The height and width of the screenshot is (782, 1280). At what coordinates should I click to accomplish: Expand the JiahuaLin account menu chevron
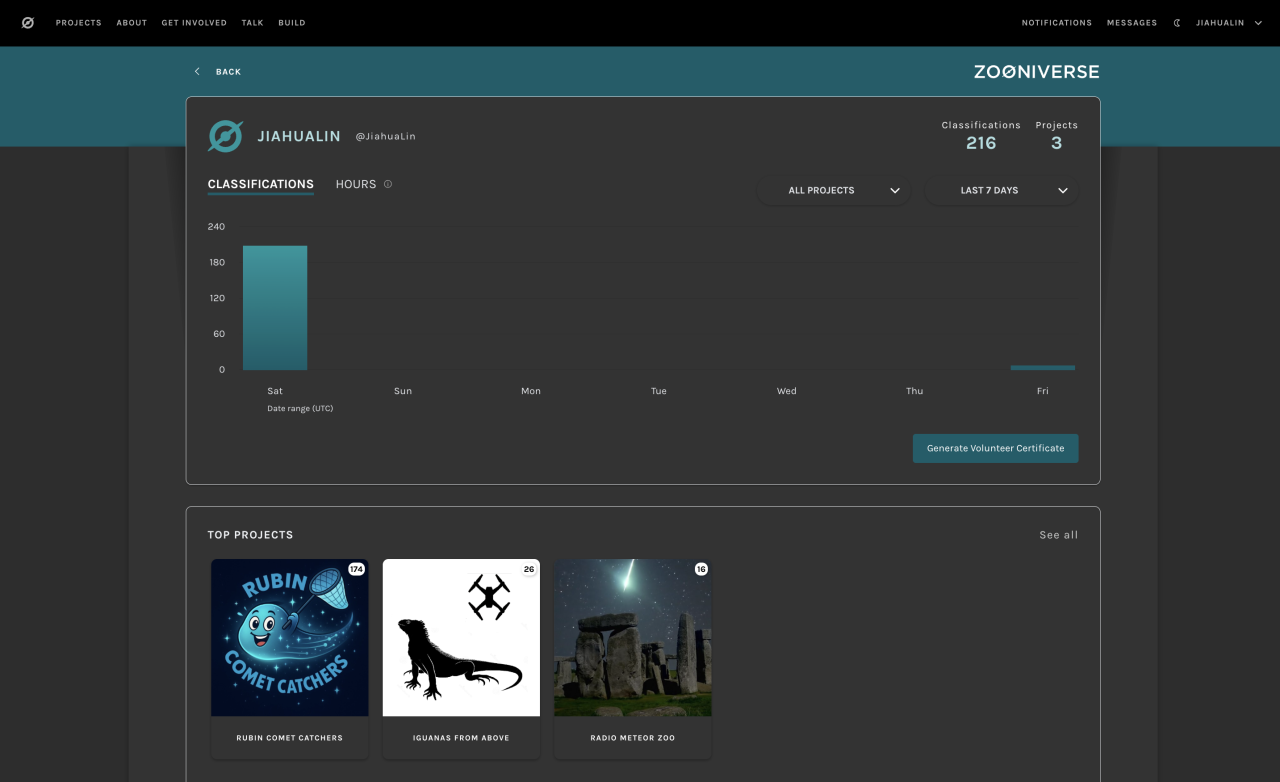click(1258, 23)
